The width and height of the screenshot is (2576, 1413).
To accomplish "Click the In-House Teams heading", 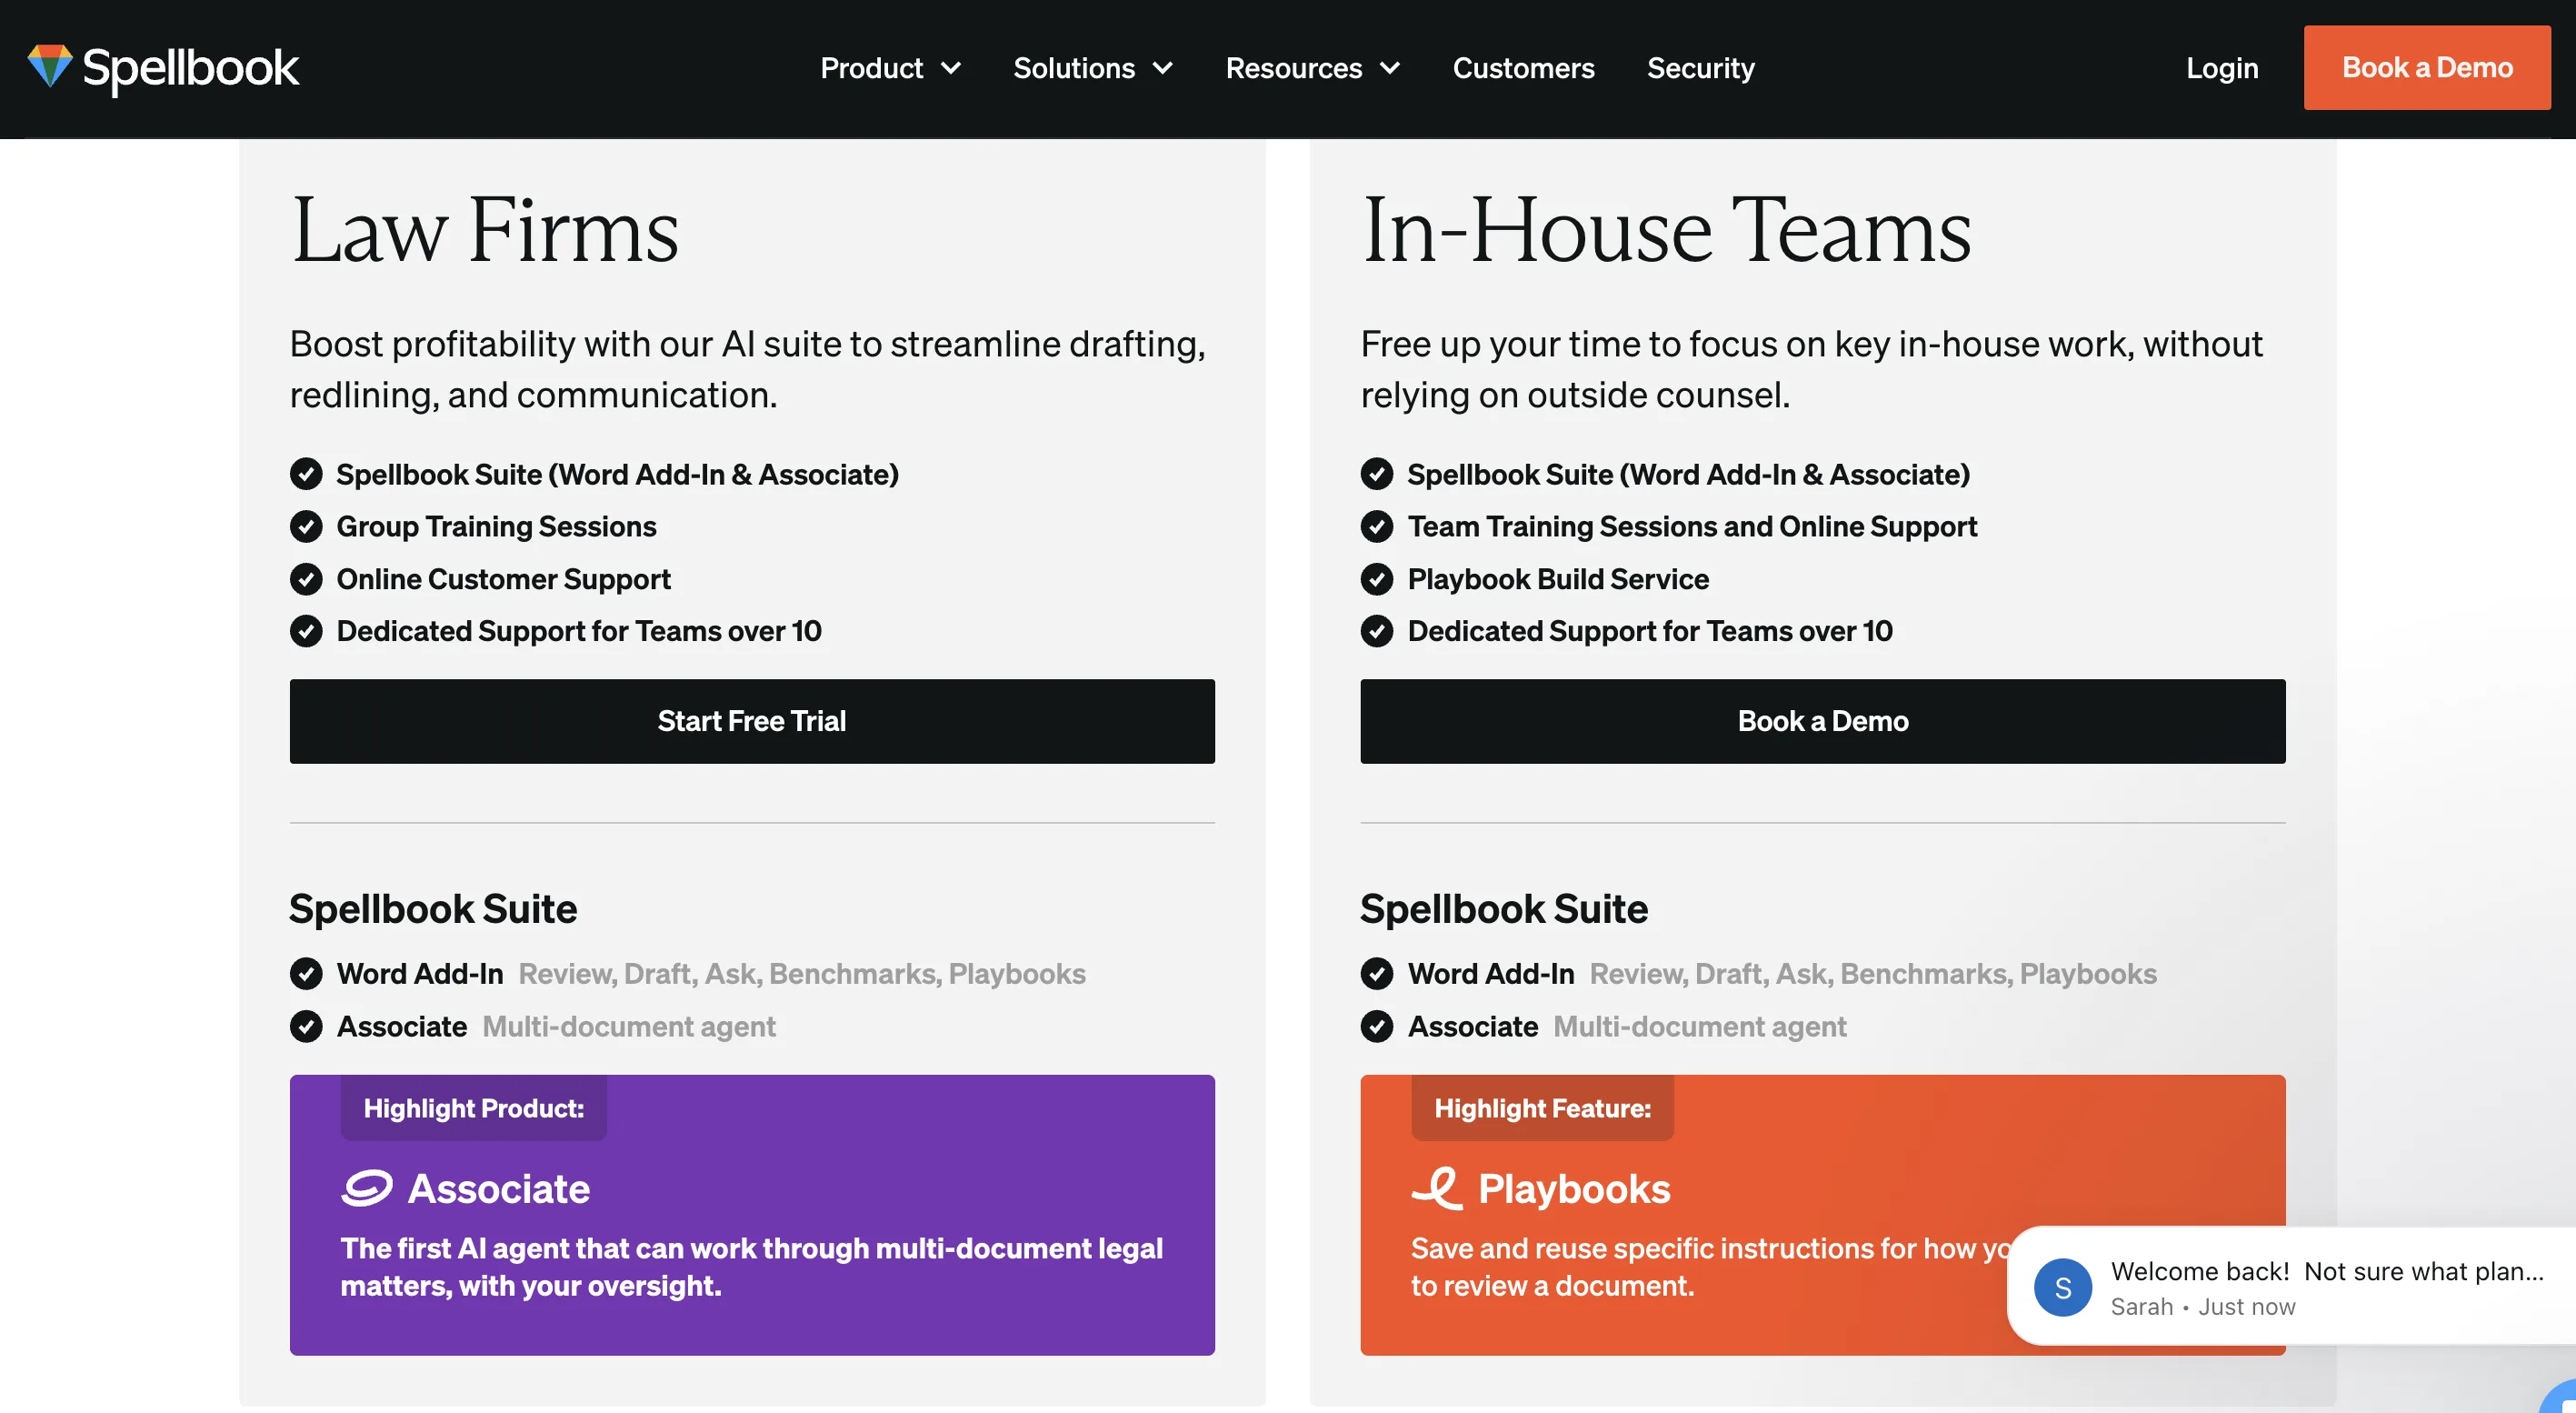I will coord(1666,231).
